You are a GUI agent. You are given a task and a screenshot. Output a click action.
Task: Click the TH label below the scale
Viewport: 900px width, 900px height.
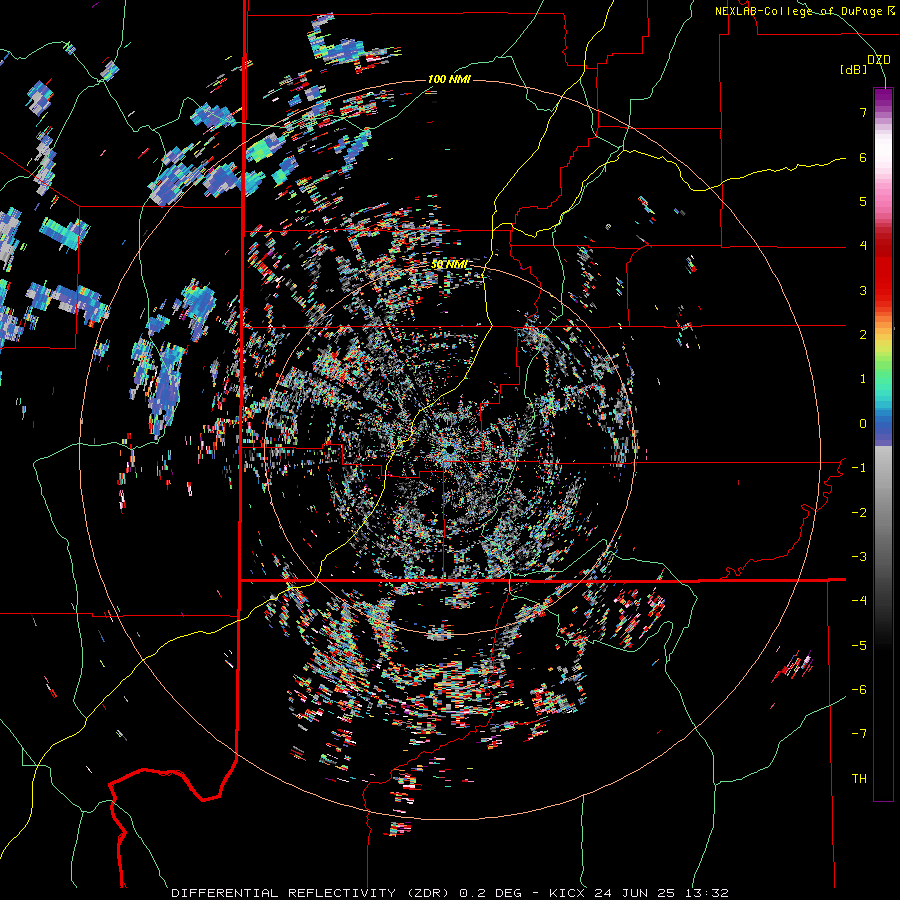click(x=859, y=779)
